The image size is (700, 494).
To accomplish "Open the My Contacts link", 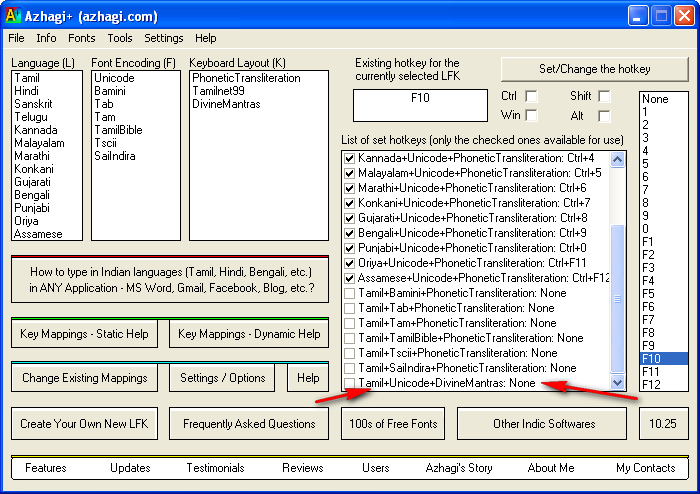I will (x=646, y=468).
